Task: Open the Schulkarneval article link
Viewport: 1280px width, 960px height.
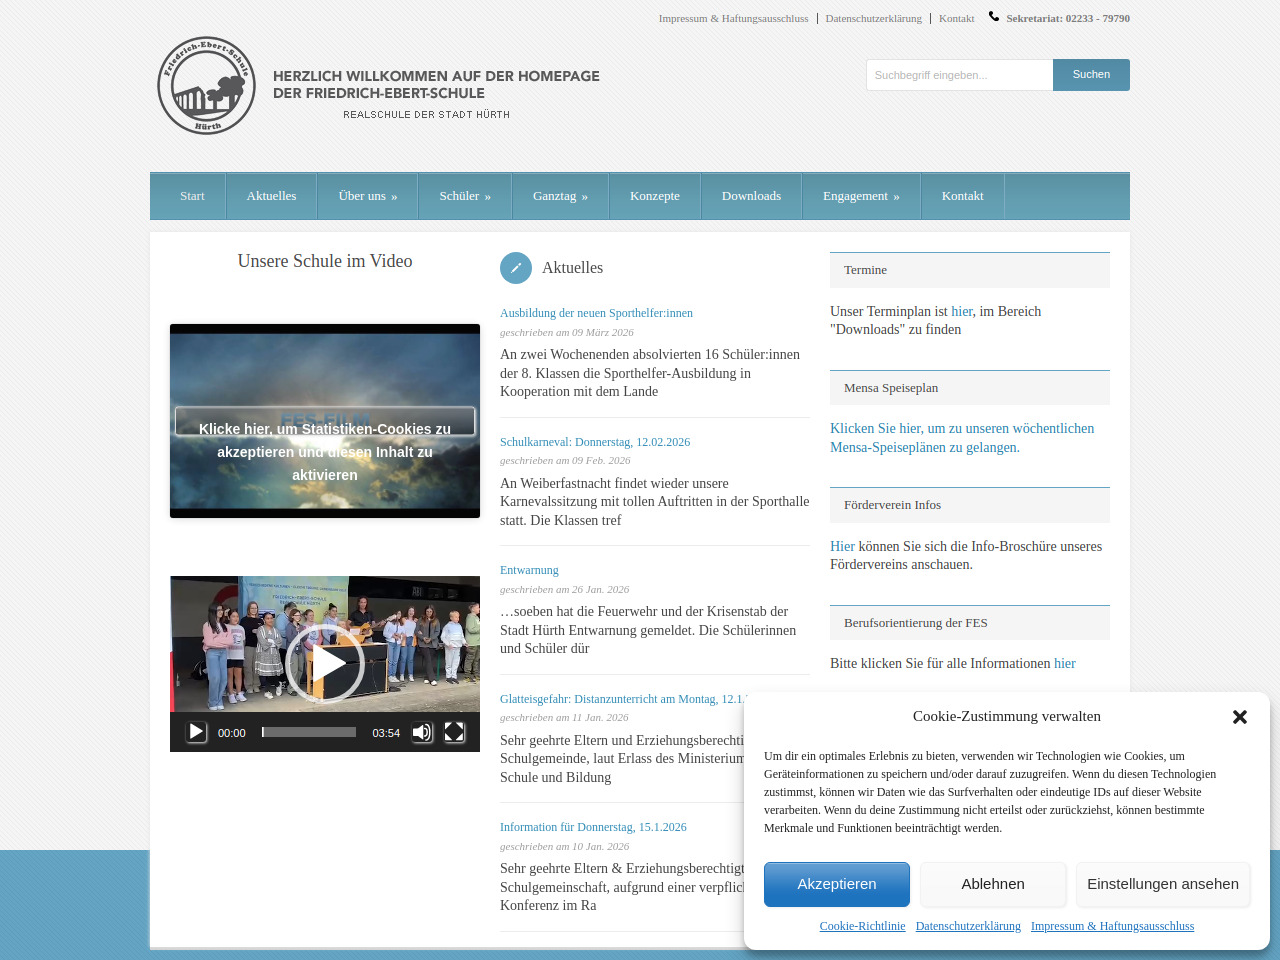Action: pos(595,442)
